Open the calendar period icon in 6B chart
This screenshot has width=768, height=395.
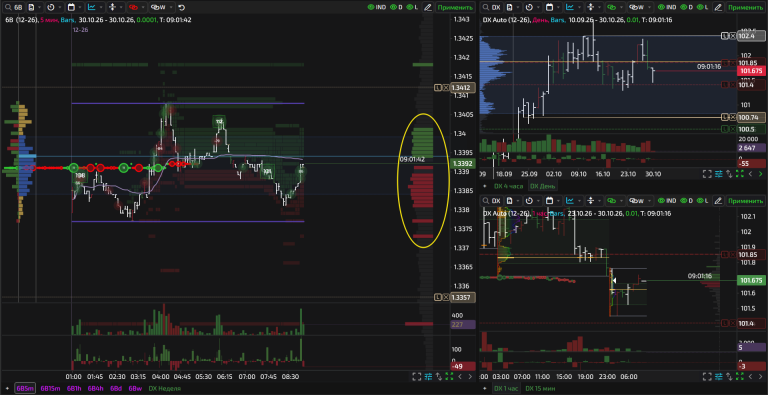click(71, 7)
